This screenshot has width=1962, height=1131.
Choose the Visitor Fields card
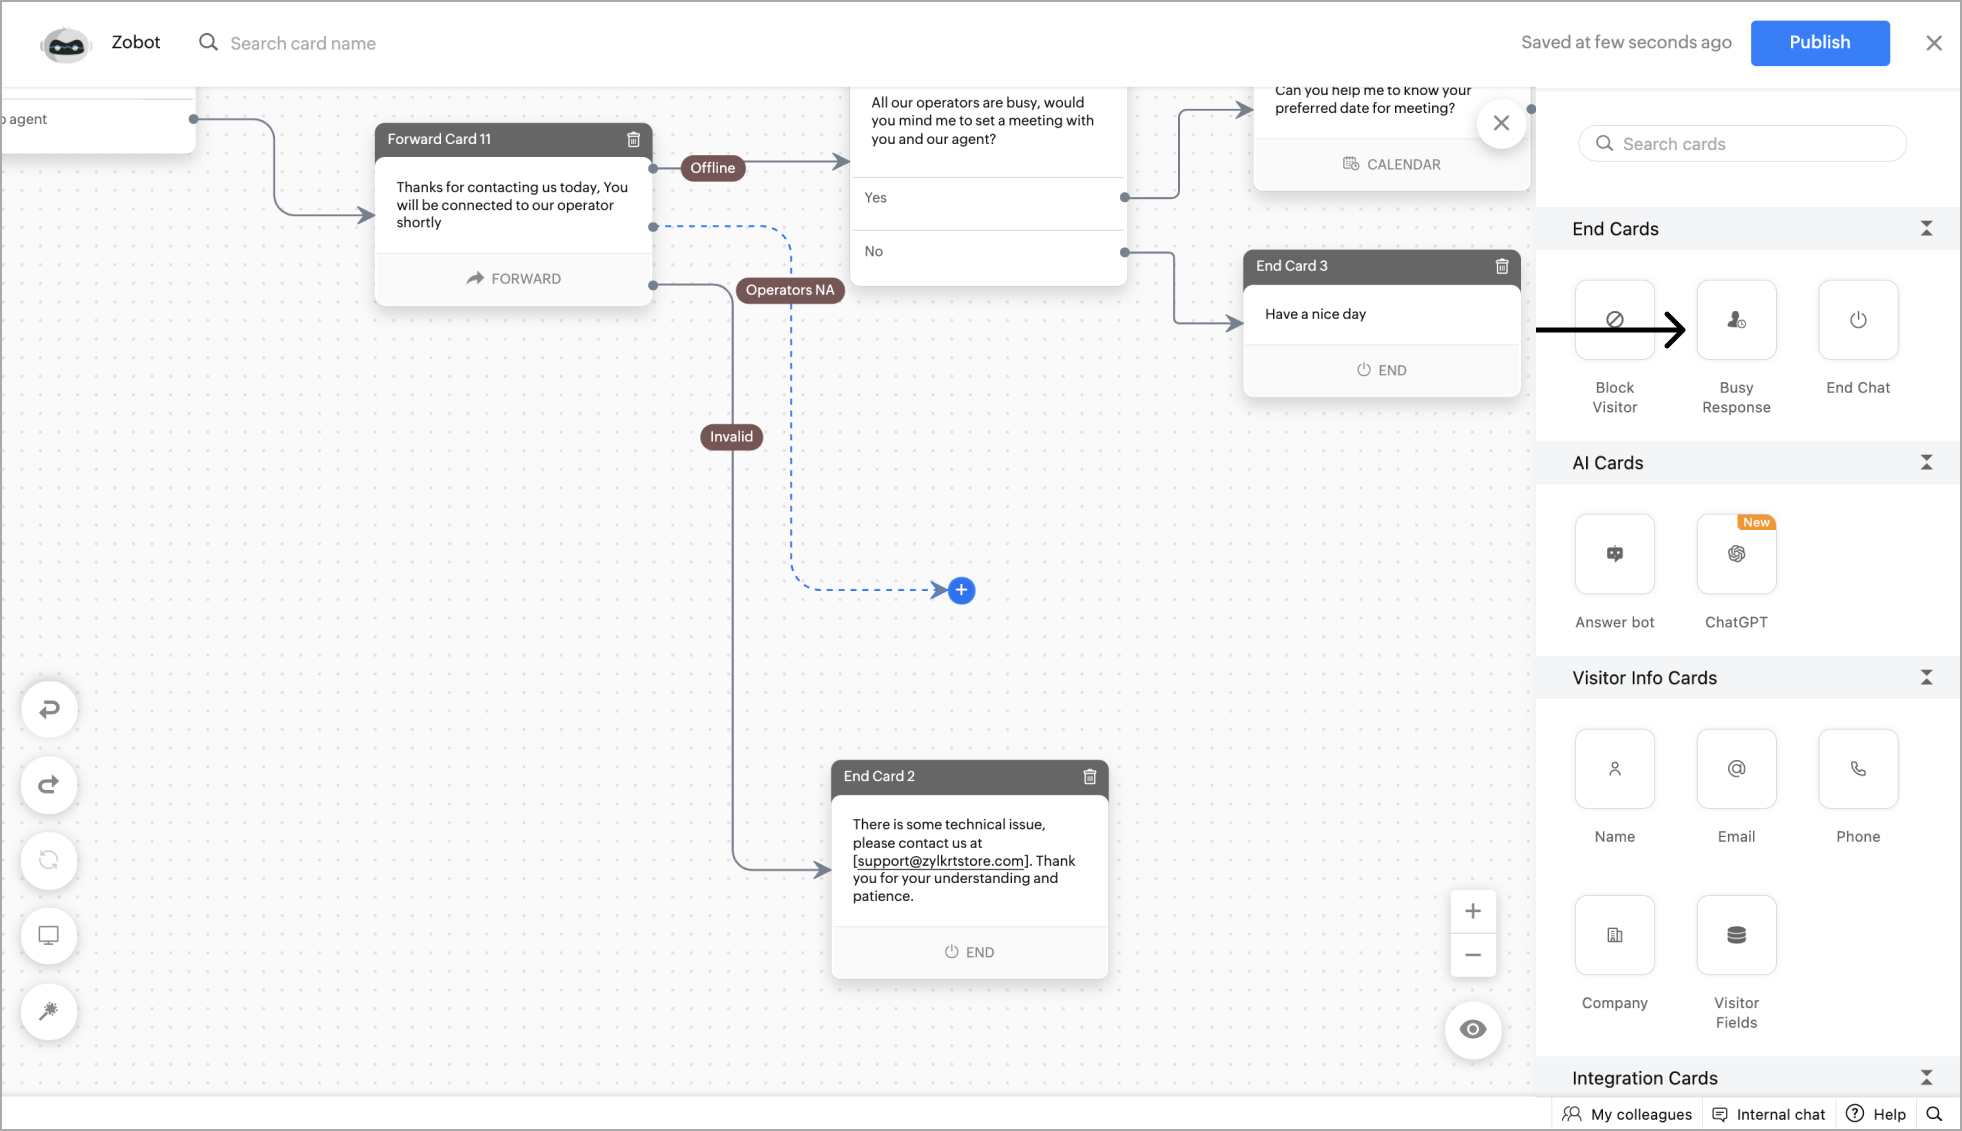click(1736, 935)
